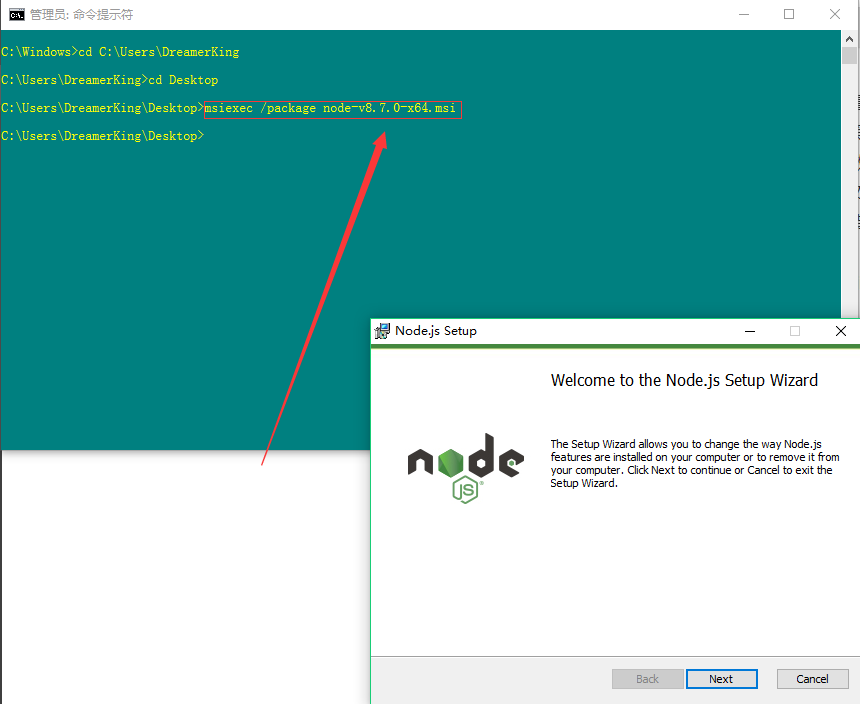Click the command prompt icon in title bar

point(16,14)
